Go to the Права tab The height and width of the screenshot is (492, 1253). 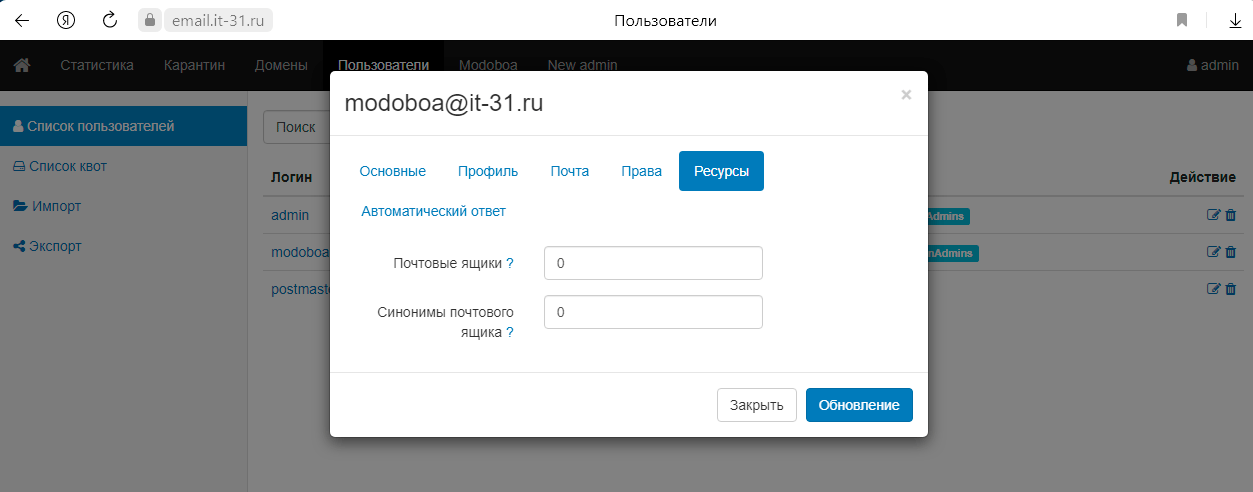641,171
